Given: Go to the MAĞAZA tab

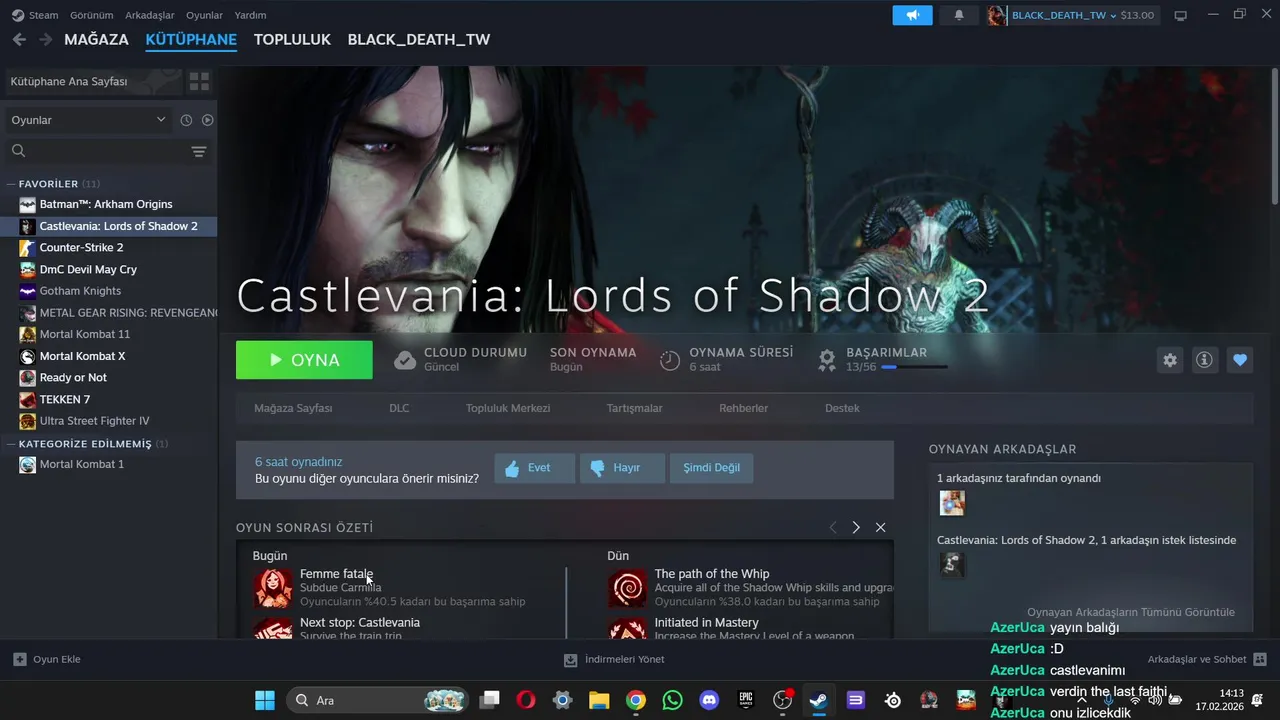Looking at the screenshot, I should (x=96, y=40).
